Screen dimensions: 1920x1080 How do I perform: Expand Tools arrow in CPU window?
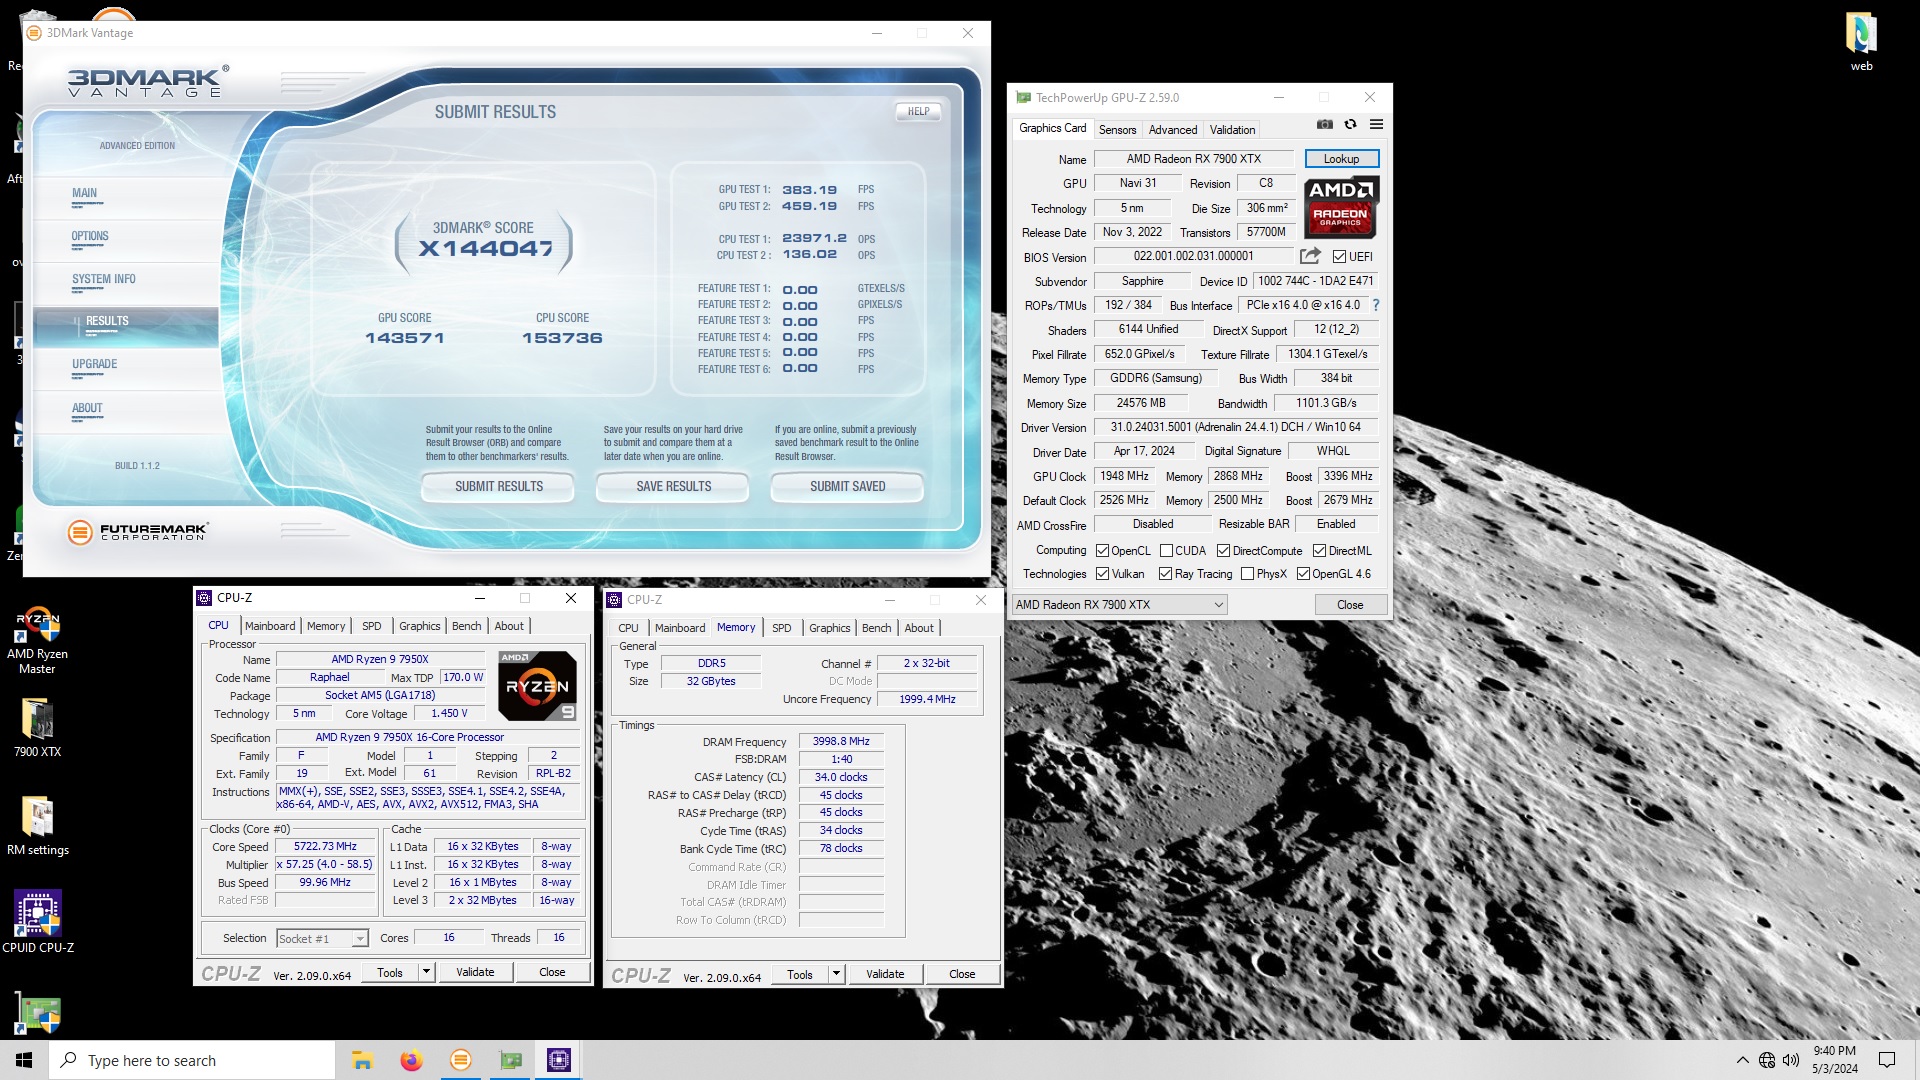click(426, 972)
